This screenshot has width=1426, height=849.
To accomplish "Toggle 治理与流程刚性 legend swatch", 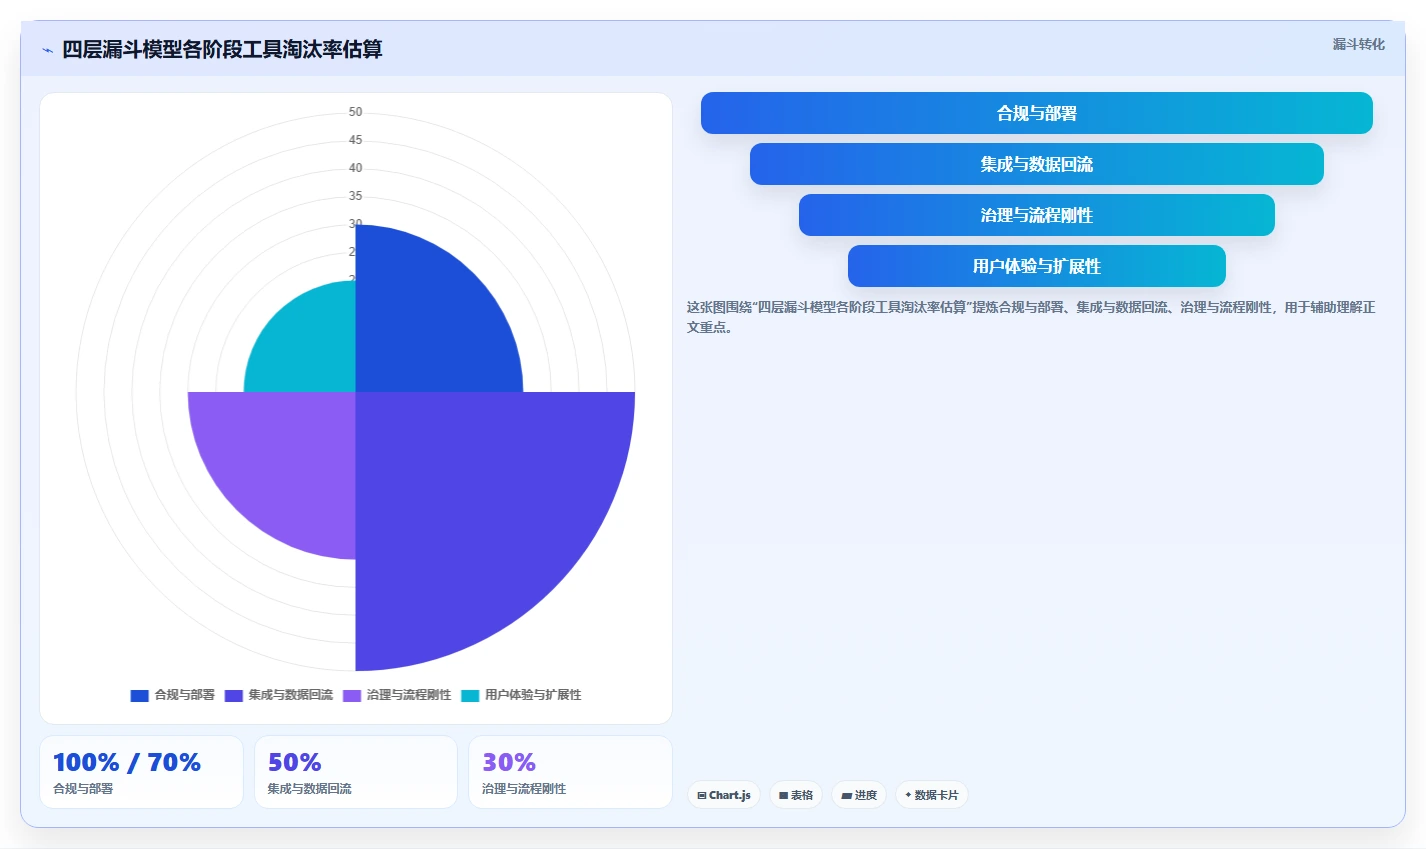I will pos(351,695).
